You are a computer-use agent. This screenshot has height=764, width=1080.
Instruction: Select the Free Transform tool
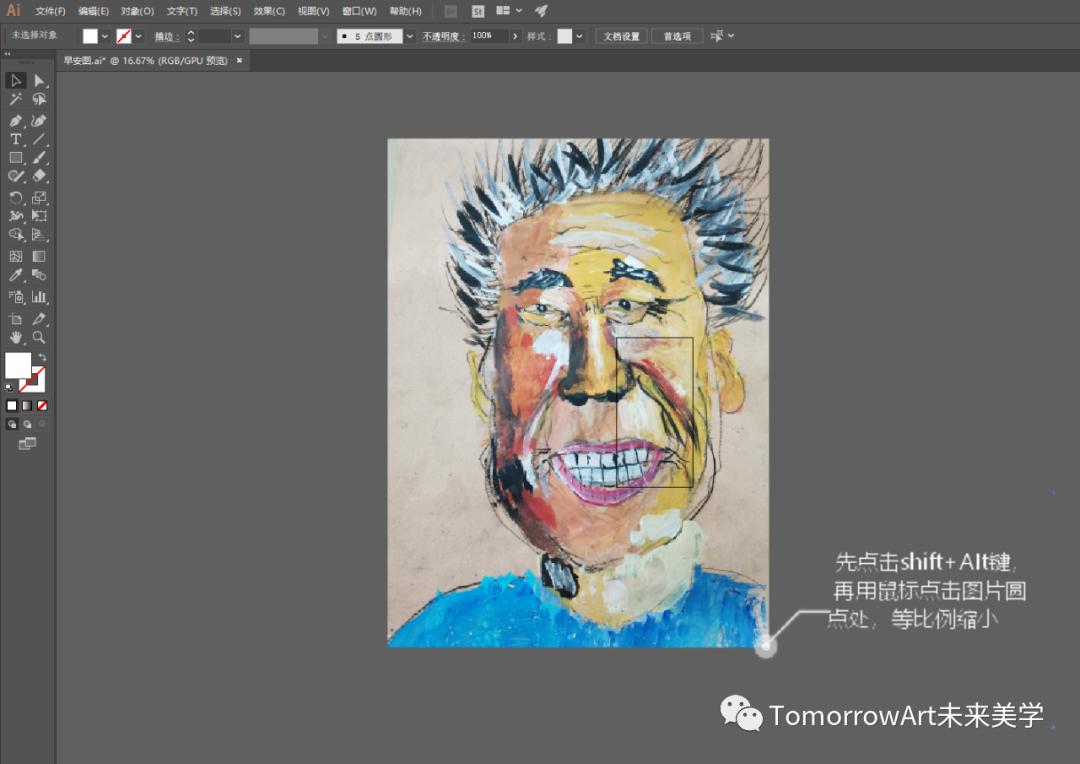[39, 216]
